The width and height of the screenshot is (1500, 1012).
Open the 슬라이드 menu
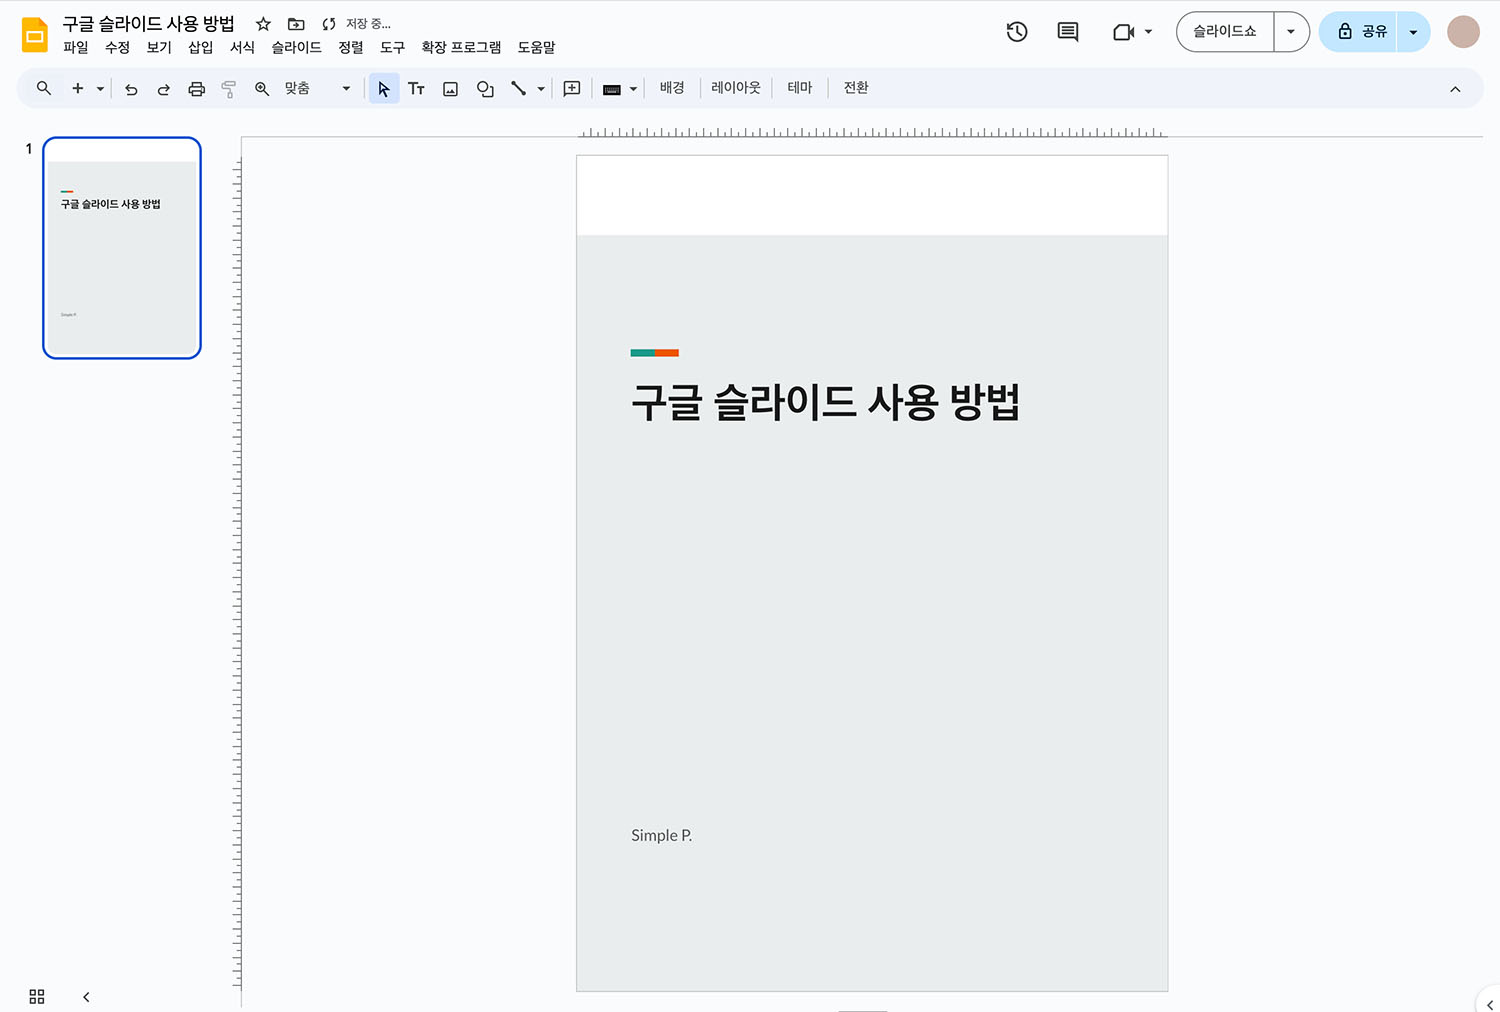(x=297, y=47)
